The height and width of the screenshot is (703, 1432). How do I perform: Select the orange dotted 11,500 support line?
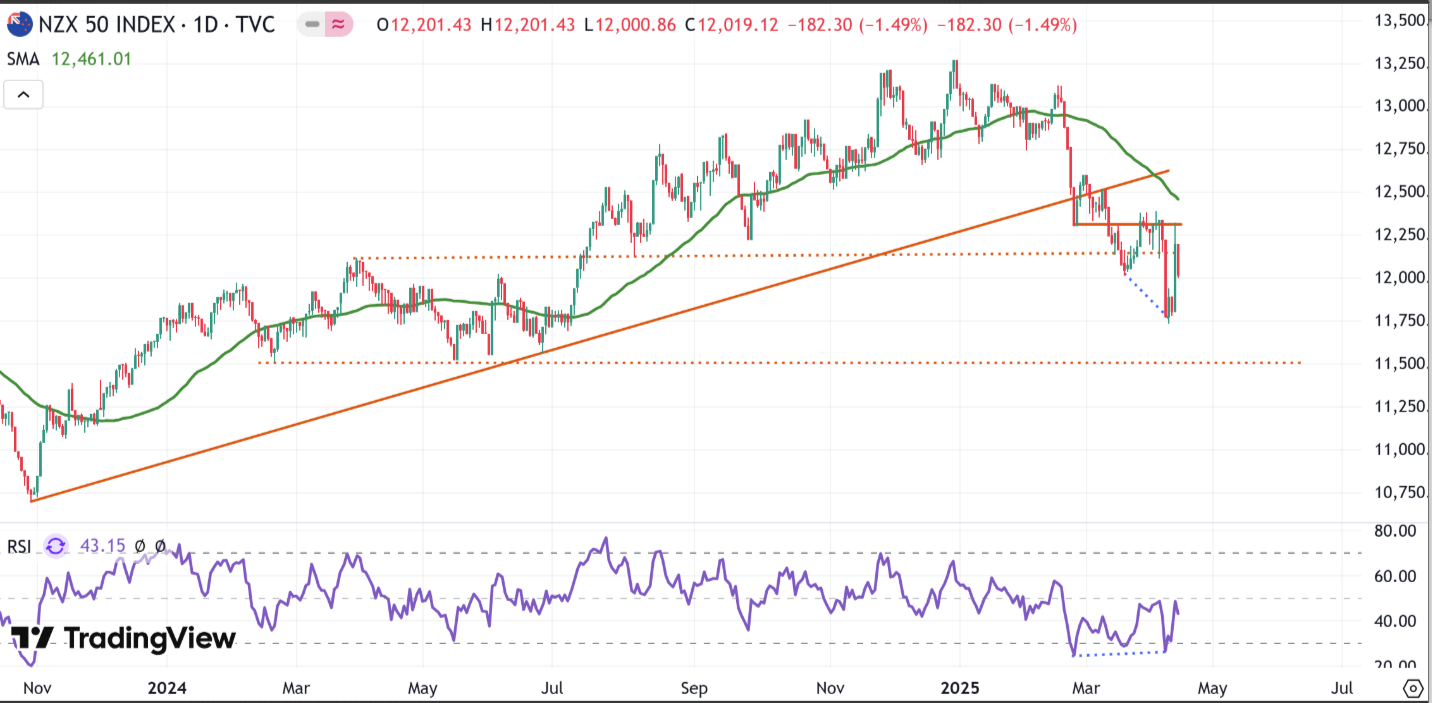click(780, 363)
